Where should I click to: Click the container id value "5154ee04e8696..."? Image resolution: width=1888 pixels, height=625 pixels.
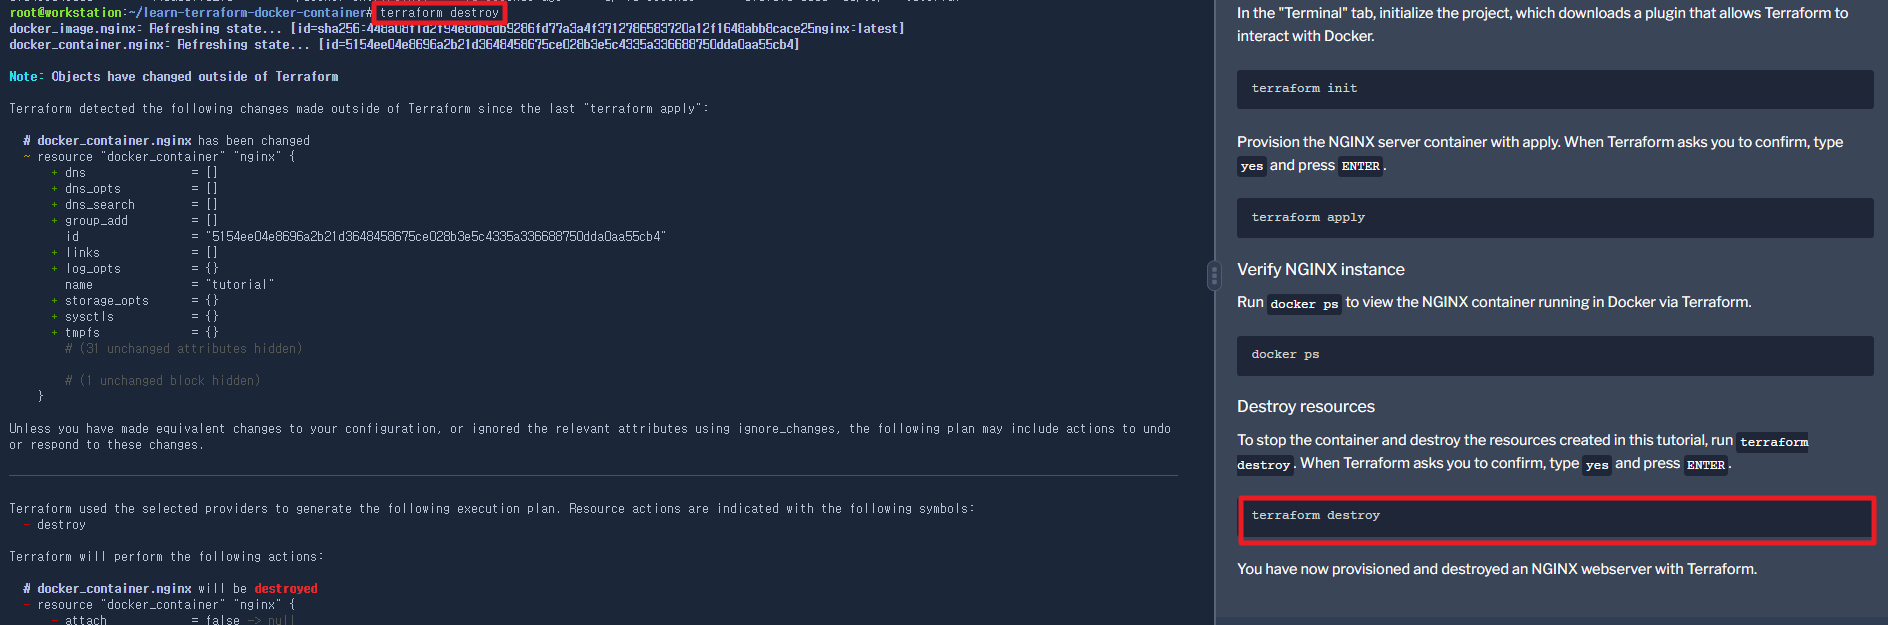pyautogui.click(x=436, y=237)
